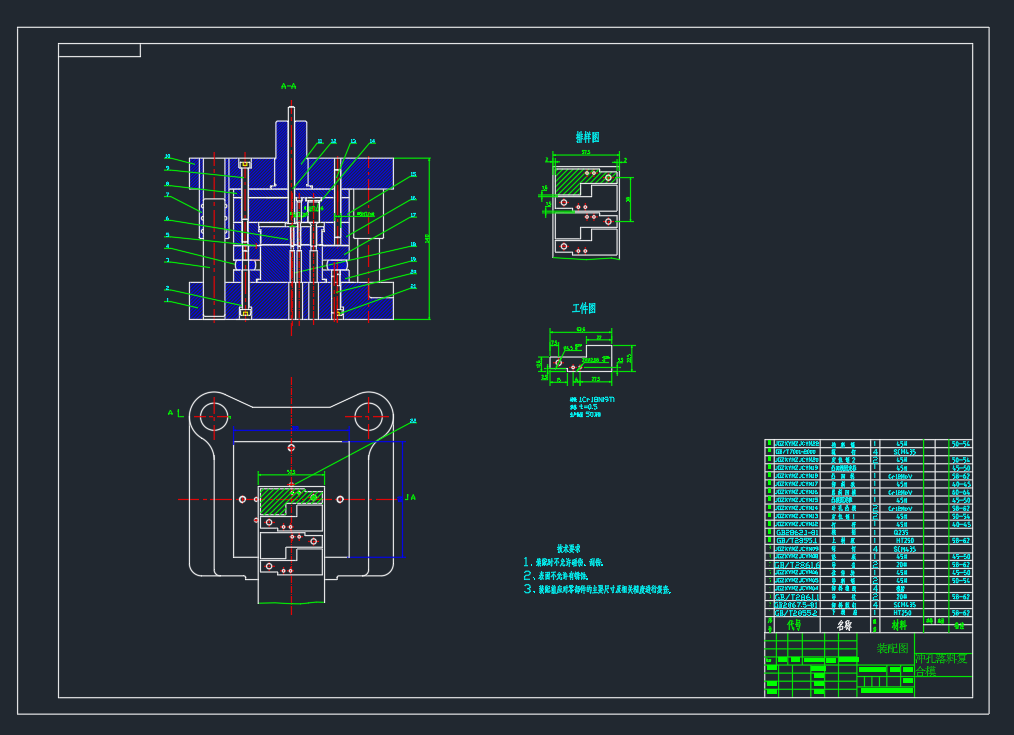Select the 排样图 strip layout title
Screen dimensions: 1014x735
pyautogui.click(x=587, y=137)
